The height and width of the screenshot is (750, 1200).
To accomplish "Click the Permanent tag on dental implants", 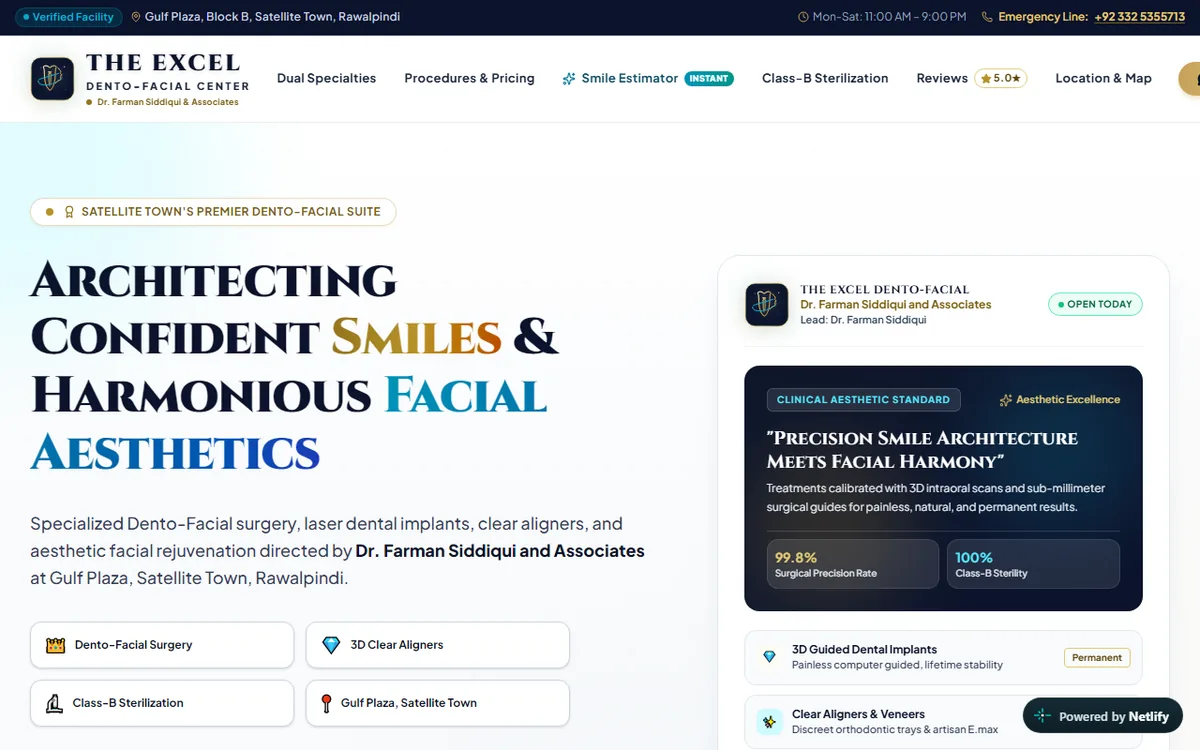I will (x=1097, y=658).
